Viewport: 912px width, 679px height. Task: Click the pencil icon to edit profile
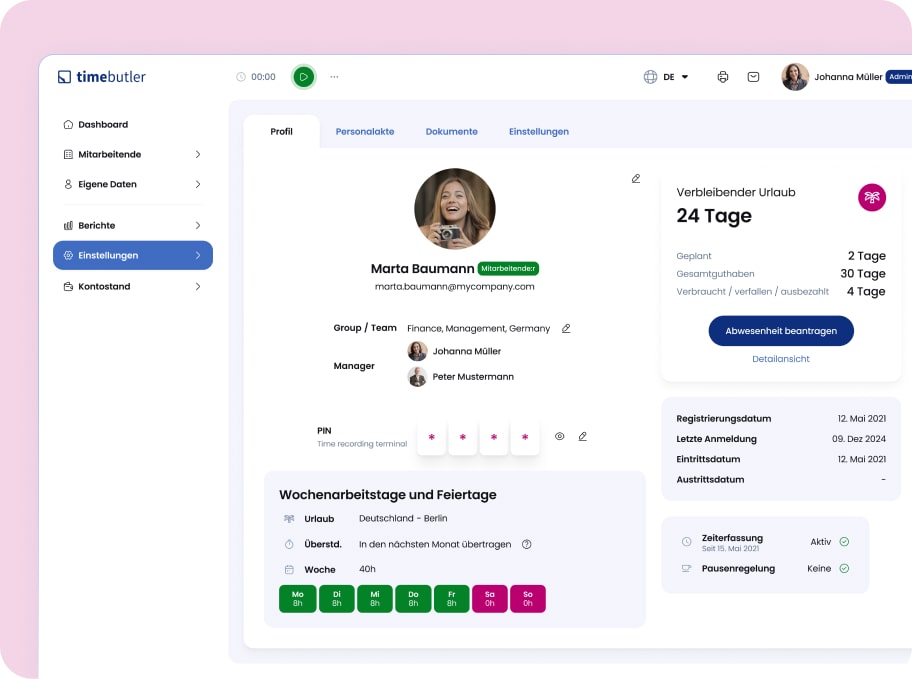(635, 179)
